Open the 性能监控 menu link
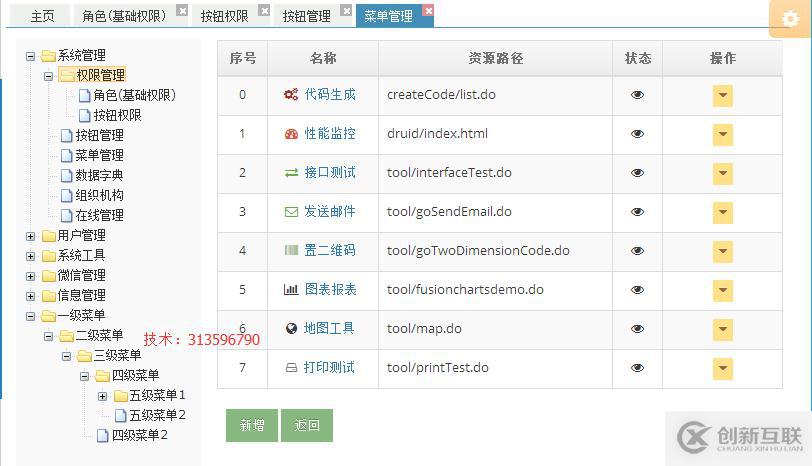The image size is (812, 466). pos(330,134)
